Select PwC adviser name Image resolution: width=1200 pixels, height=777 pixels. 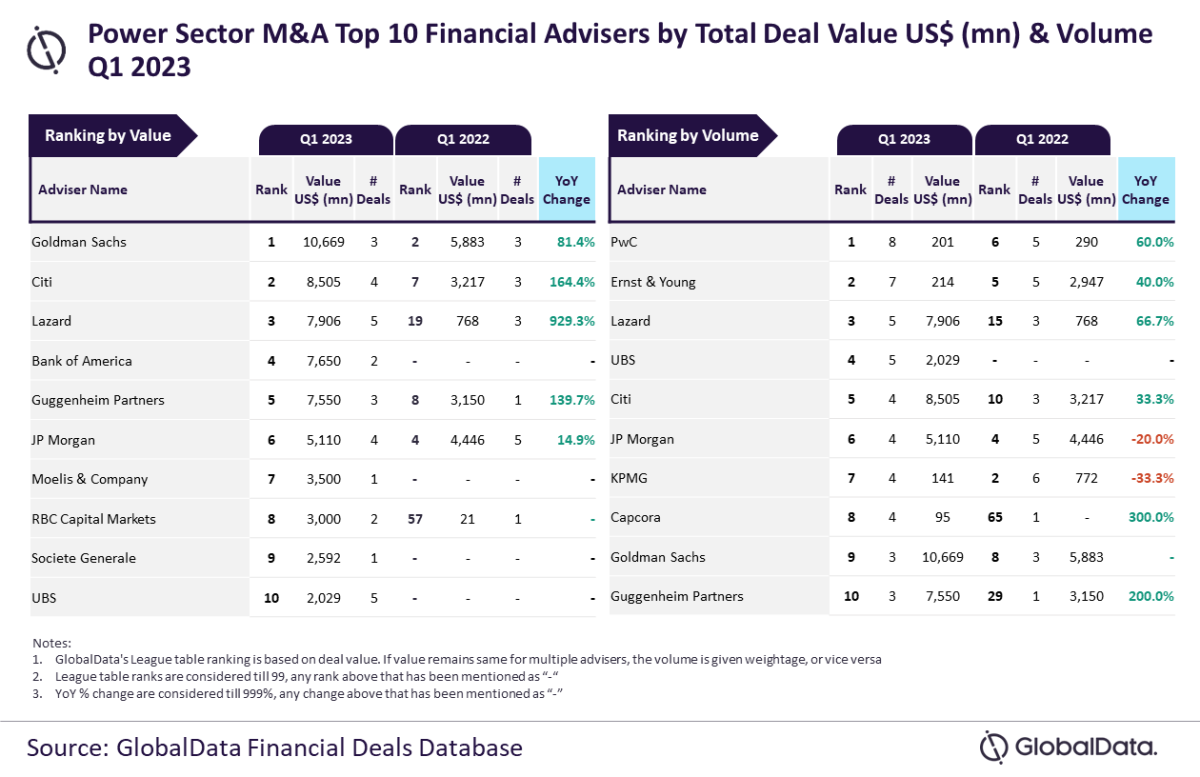624,242
